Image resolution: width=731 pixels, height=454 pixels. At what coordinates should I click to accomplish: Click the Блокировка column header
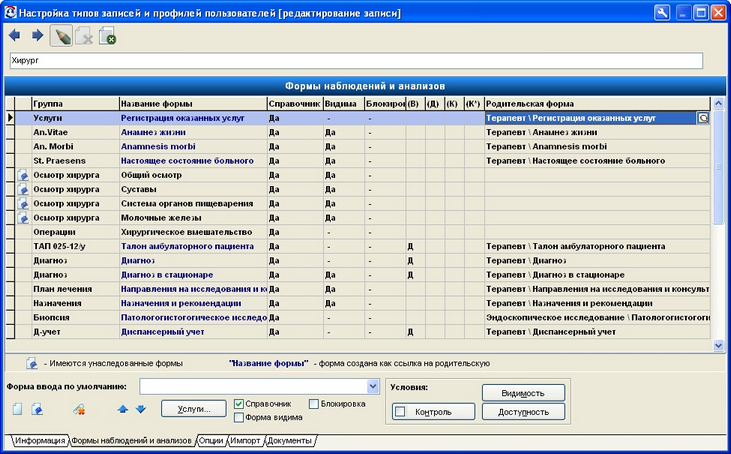tap(385, 103)
